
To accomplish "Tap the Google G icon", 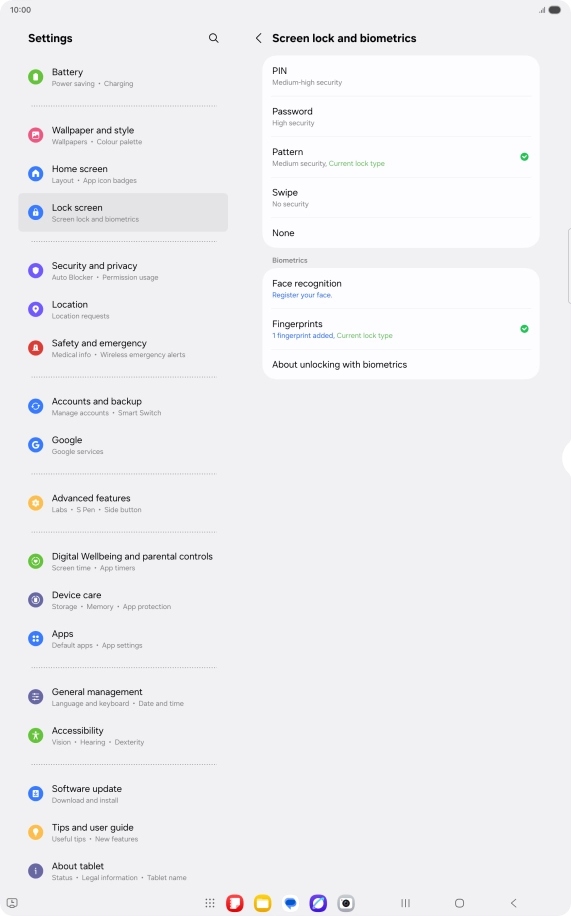I will (x=36, y=445).
